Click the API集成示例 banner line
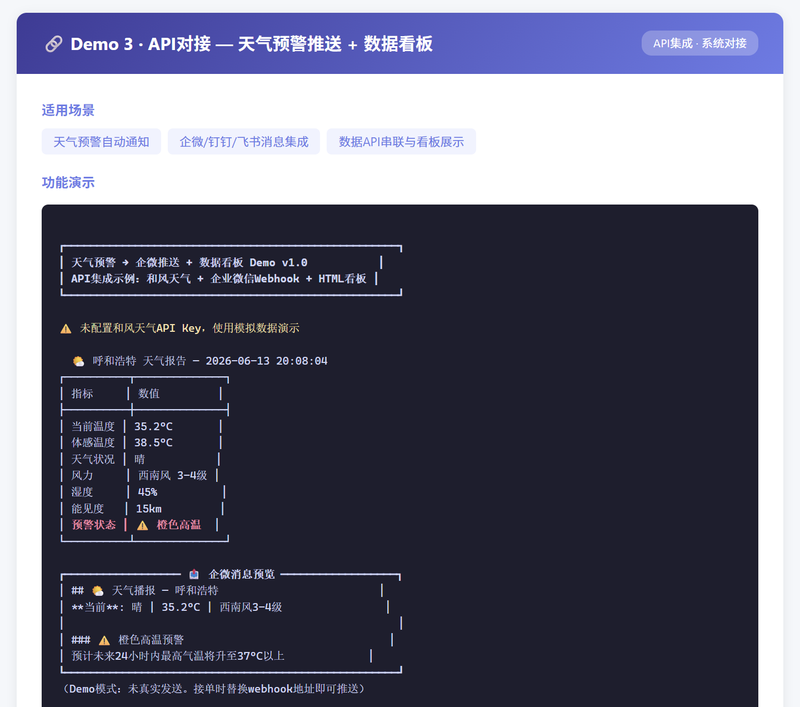This screenshot has height=707, width=800. pyautogui.click(x=218, y=279)
